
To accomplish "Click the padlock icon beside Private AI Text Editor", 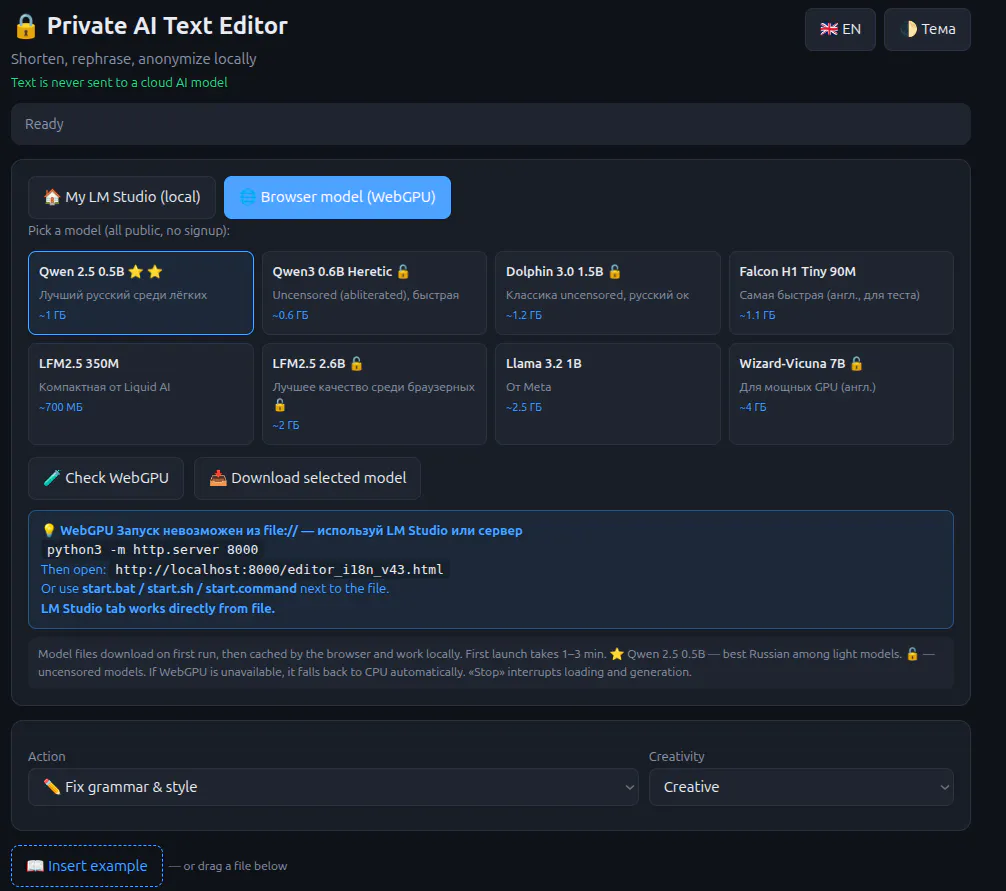I will point(26,26).
